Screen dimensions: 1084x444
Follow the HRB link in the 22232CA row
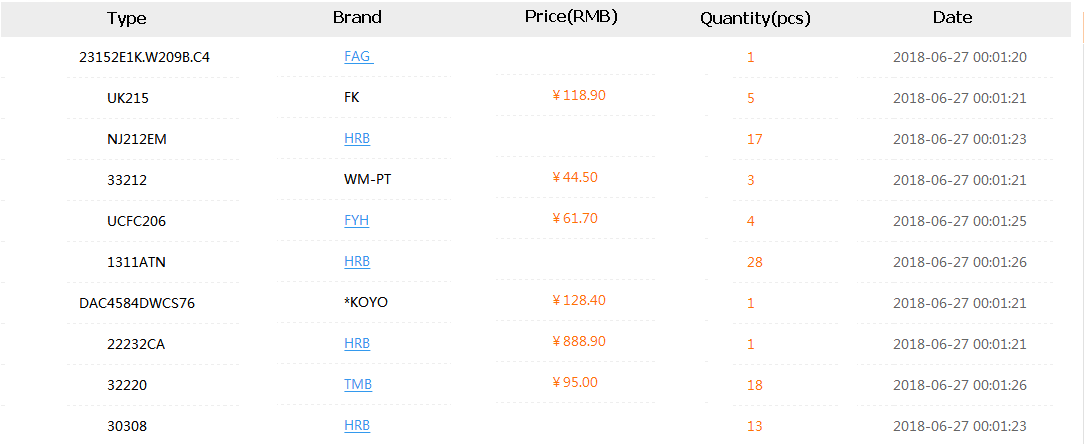(x=357, y=344)
